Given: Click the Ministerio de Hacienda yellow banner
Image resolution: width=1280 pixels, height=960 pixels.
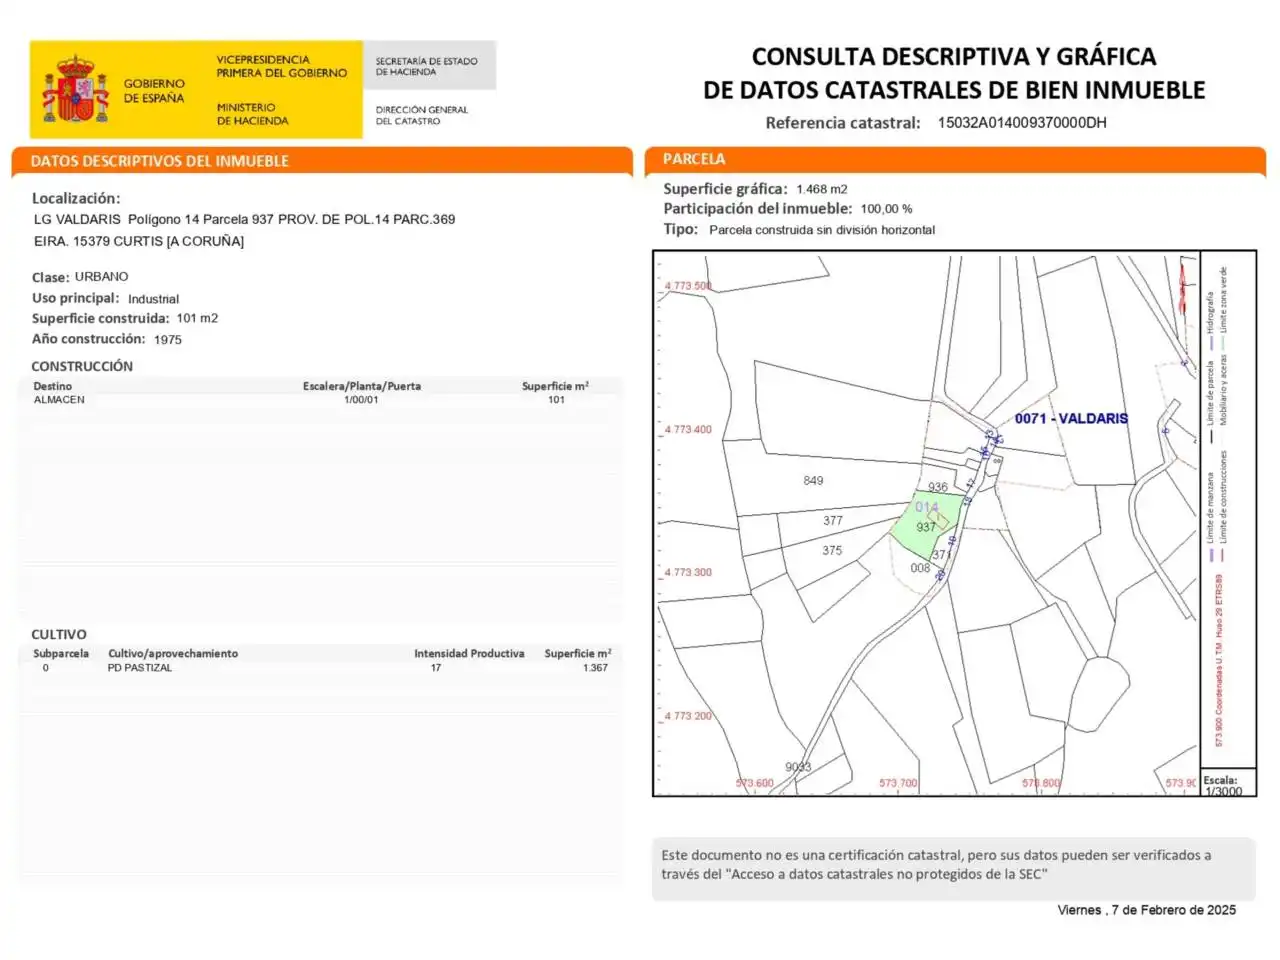Looking at the screenshot, I should 196,90.
